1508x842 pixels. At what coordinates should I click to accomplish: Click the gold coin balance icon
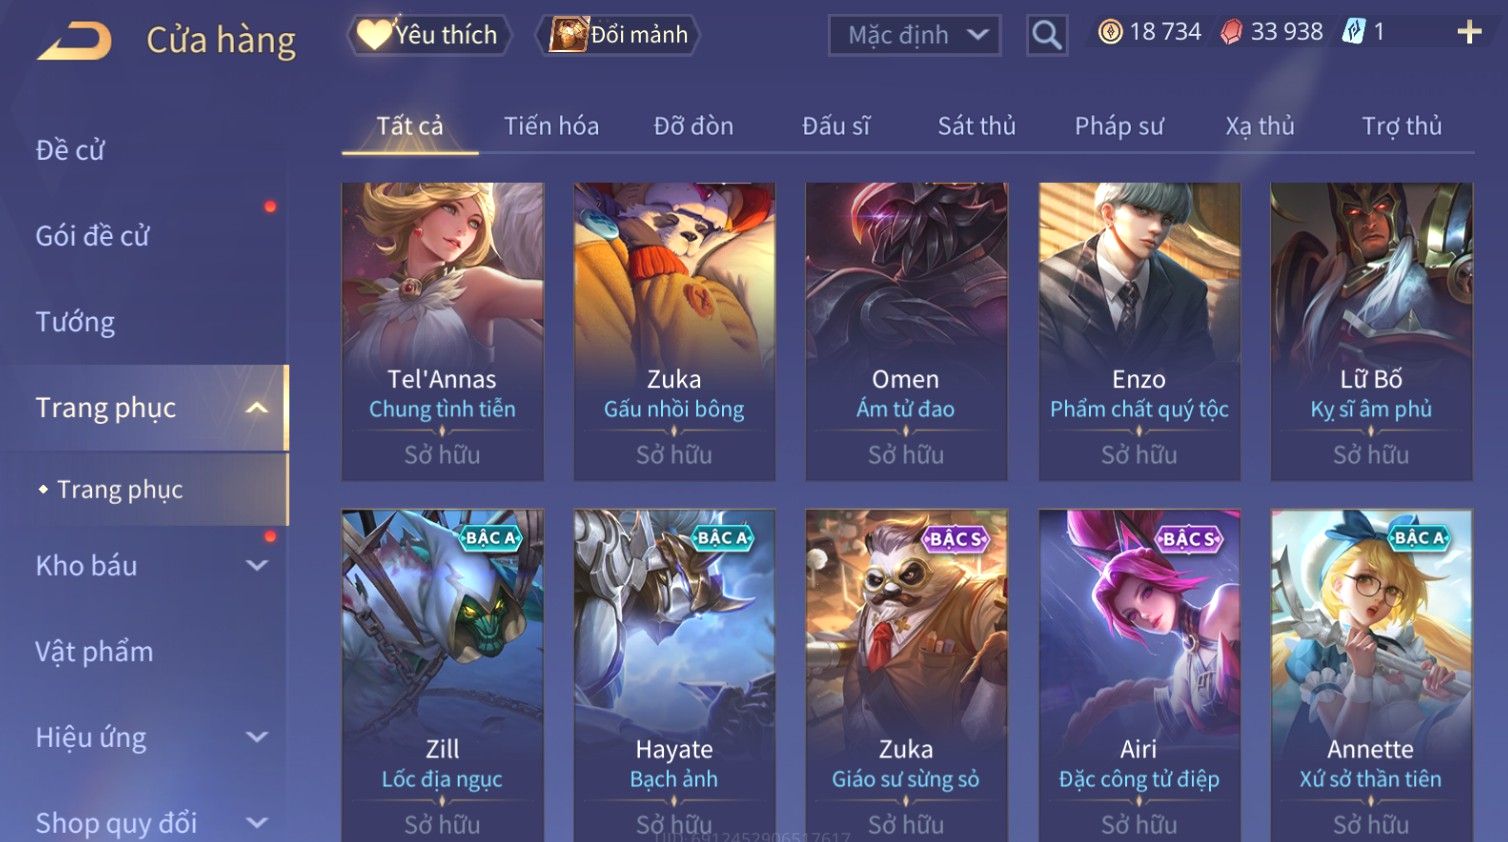(1110, 32)
